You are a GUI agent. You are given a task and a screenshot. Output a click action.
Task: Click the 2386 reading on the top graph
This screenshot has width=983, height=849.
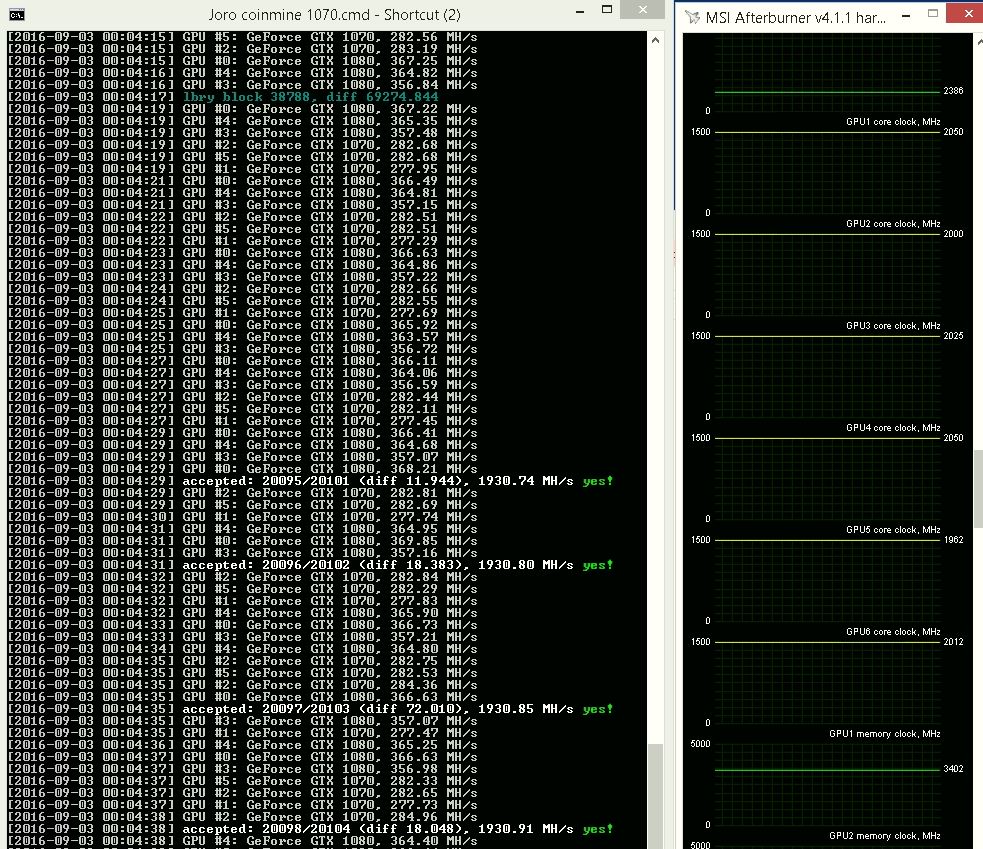(x=953, y=91)
